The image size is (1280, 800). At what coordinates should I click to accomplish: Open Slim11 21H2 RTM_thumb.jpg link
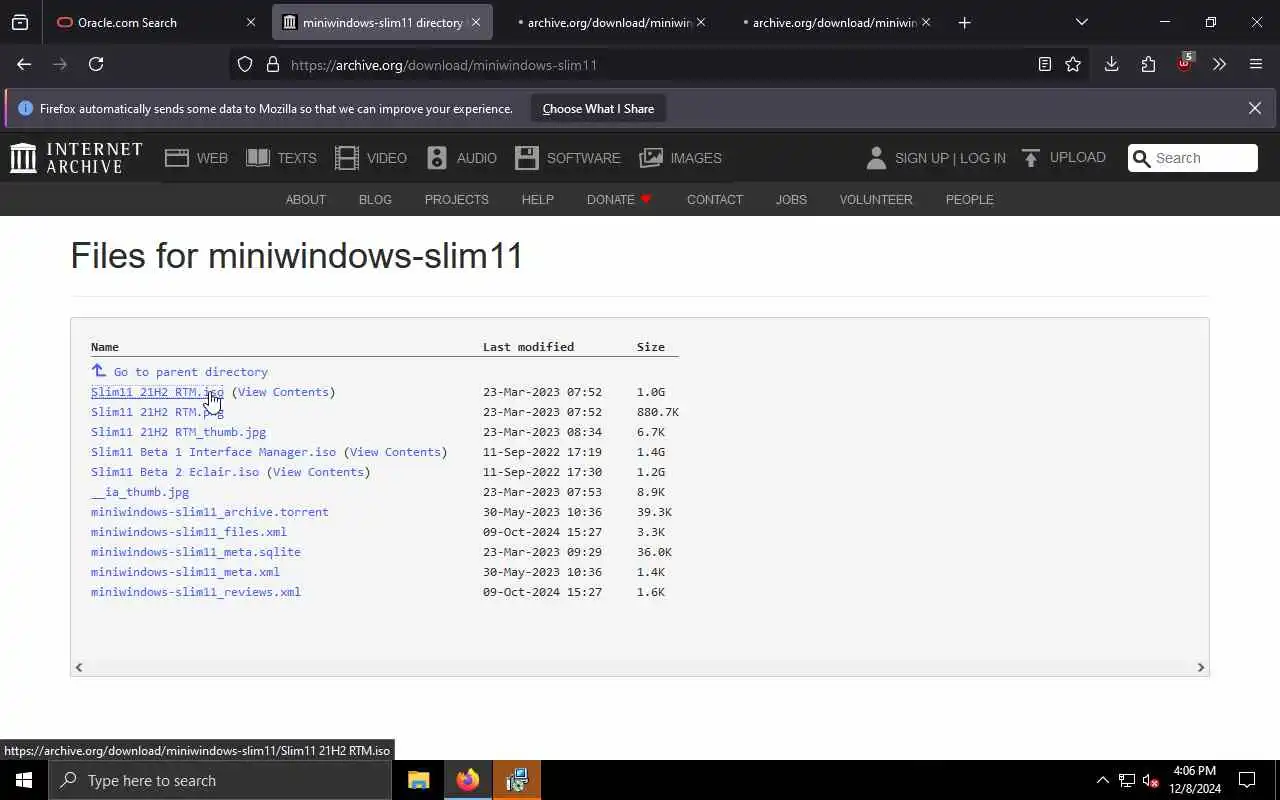click(178, 432)
